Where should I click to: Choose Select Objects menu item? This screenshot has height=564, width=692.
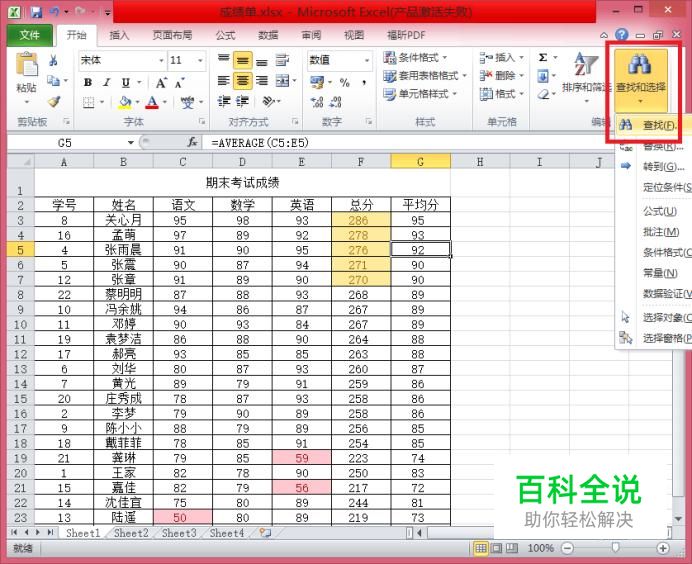point(654,317)
